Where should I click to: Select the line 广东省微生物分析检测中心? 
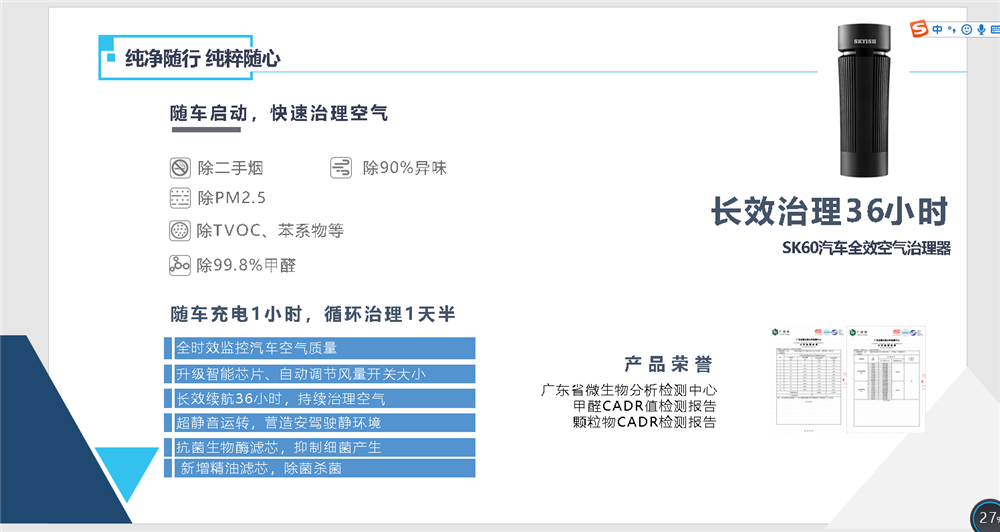(629, 390)
